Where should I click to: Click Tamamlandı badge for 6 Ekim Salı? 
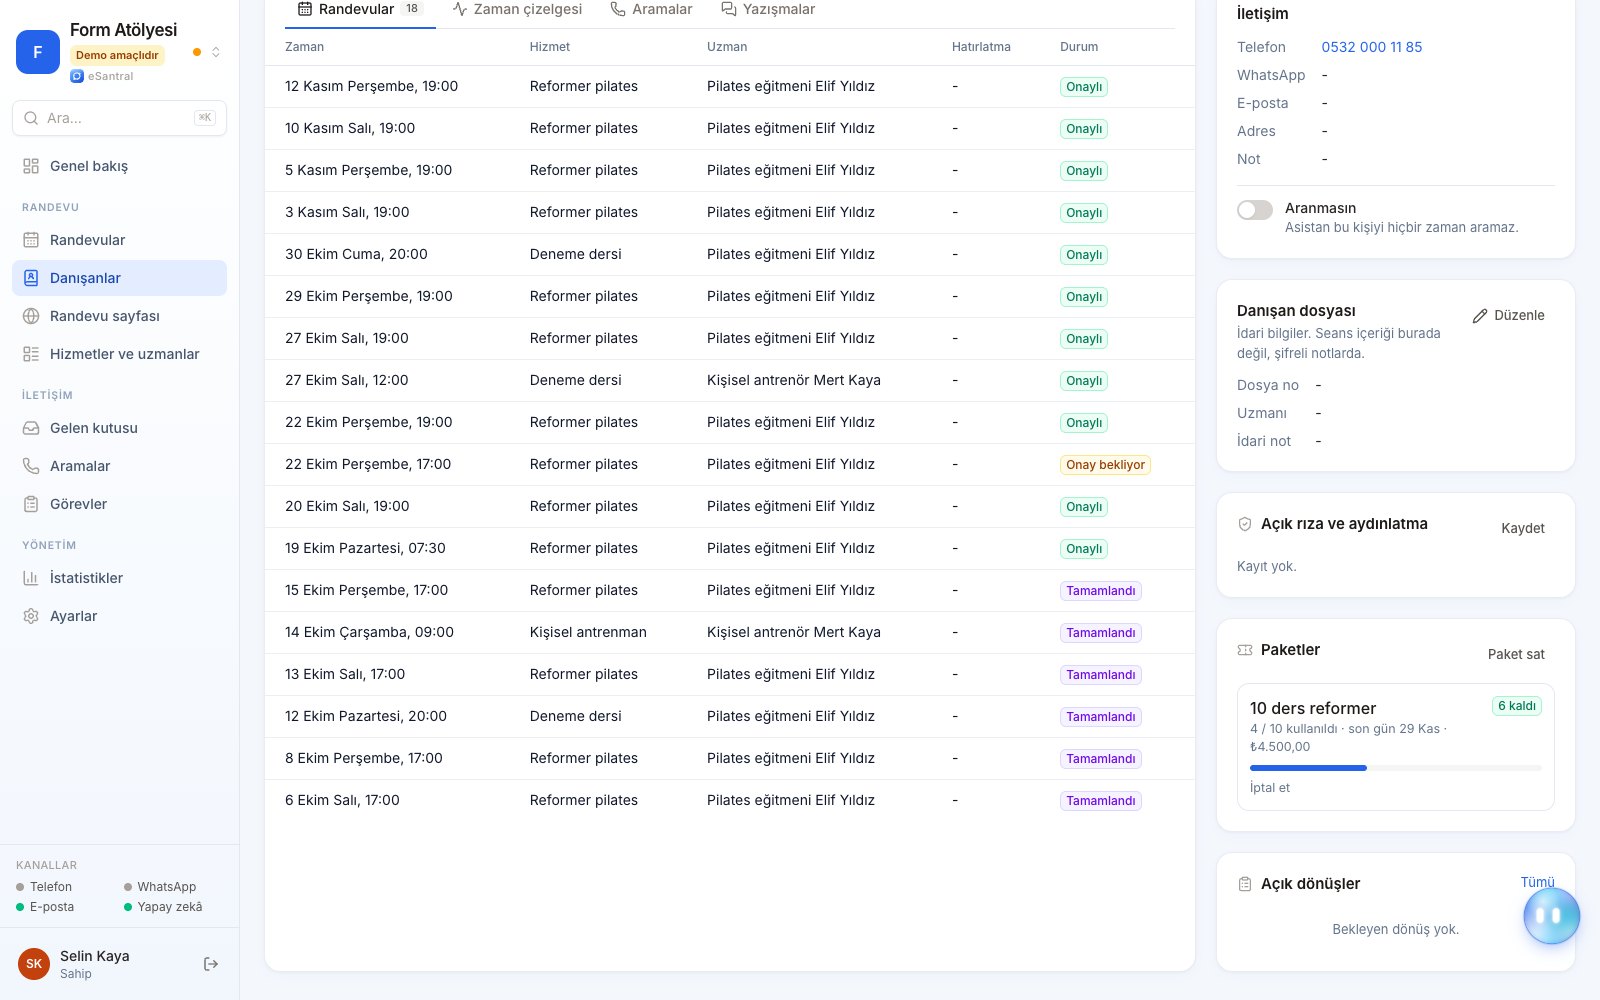[1100, 801]
